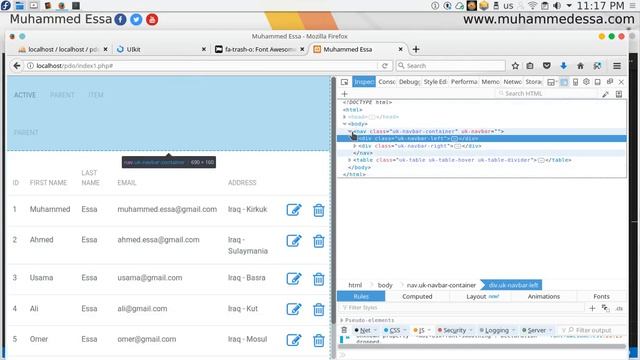Viewport: 640px width, 360px height.
Task: Delete the Ali record
Action: tap(319, 309)
